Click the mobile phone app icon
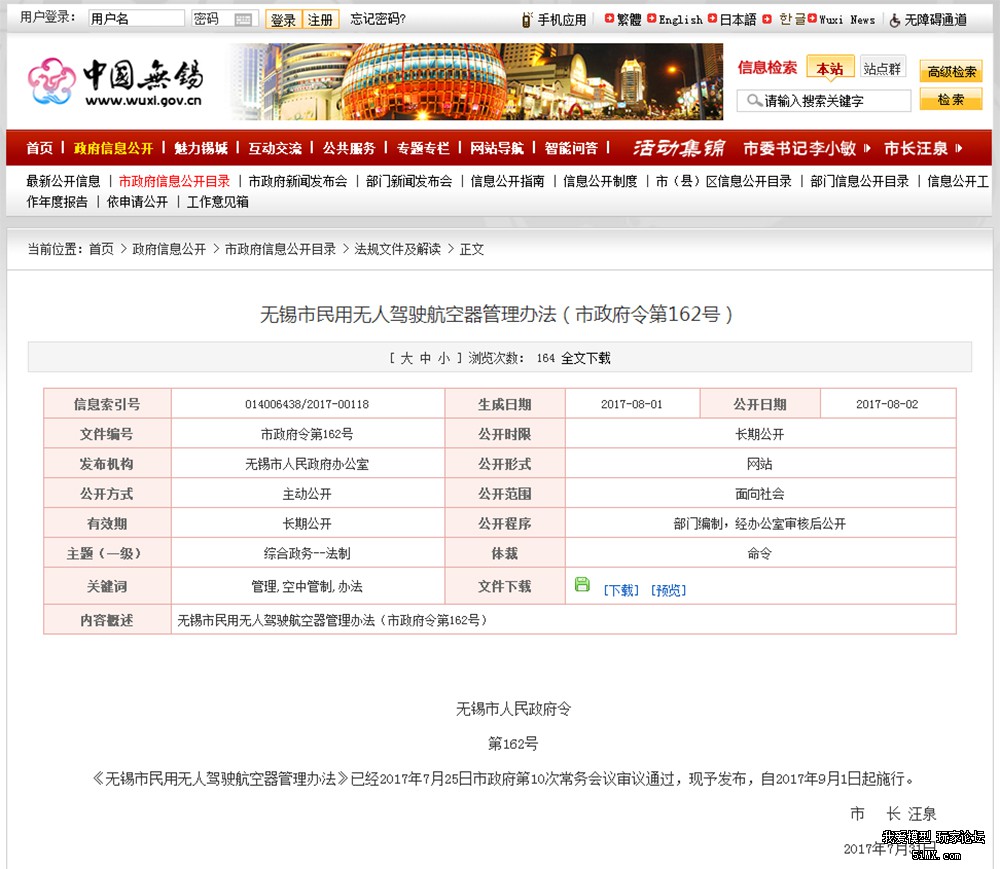 (526, 19)
